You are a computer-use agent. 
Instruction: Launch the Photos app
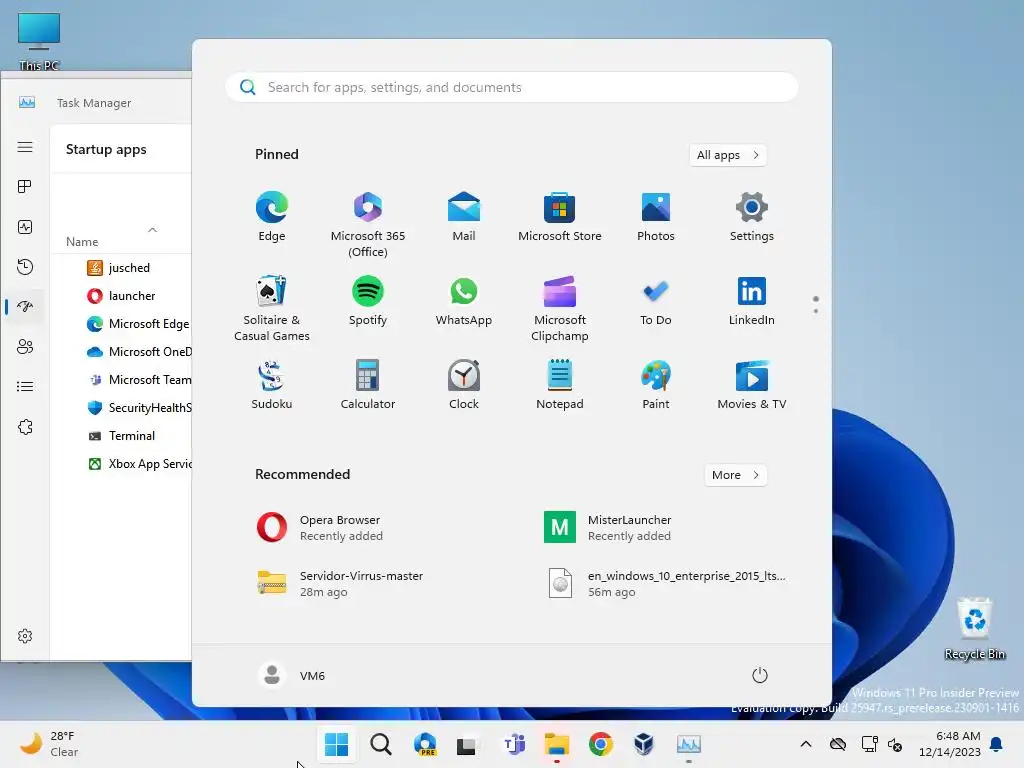[x=656, y=217]
